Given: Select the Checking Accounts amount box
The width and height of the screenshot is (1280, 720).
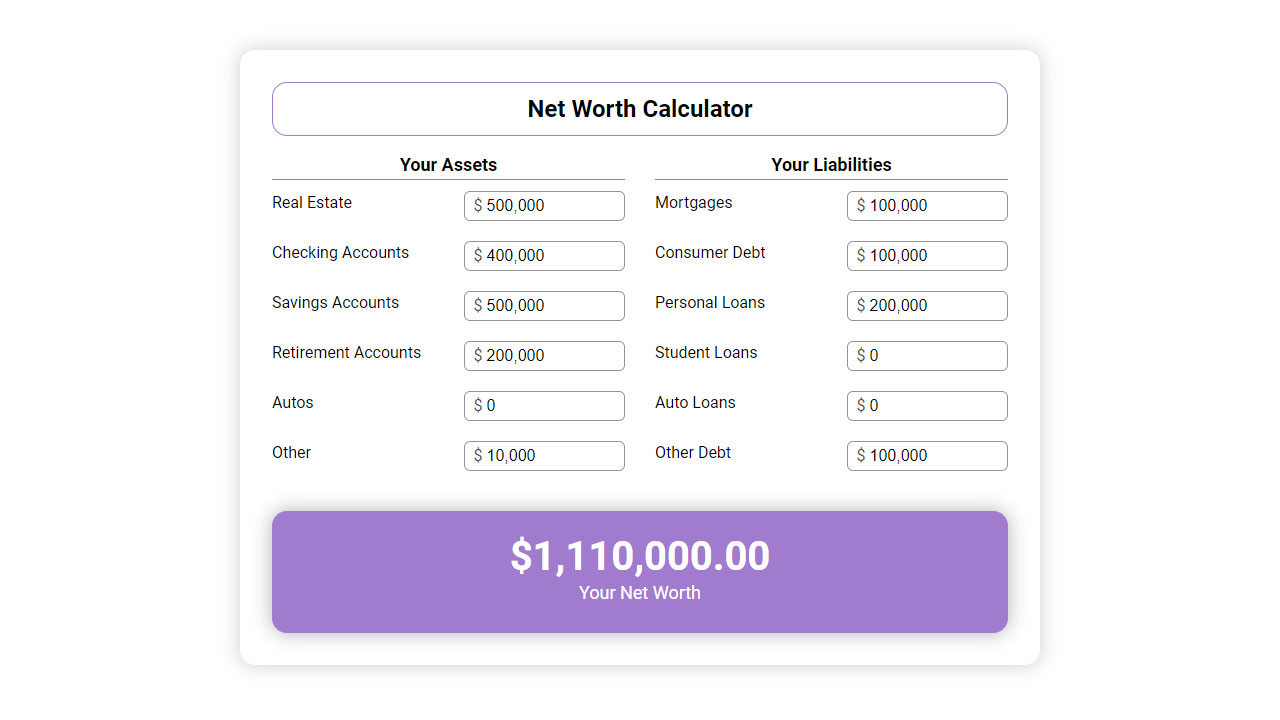Looking at the screenshot, I should coord(544,256).
